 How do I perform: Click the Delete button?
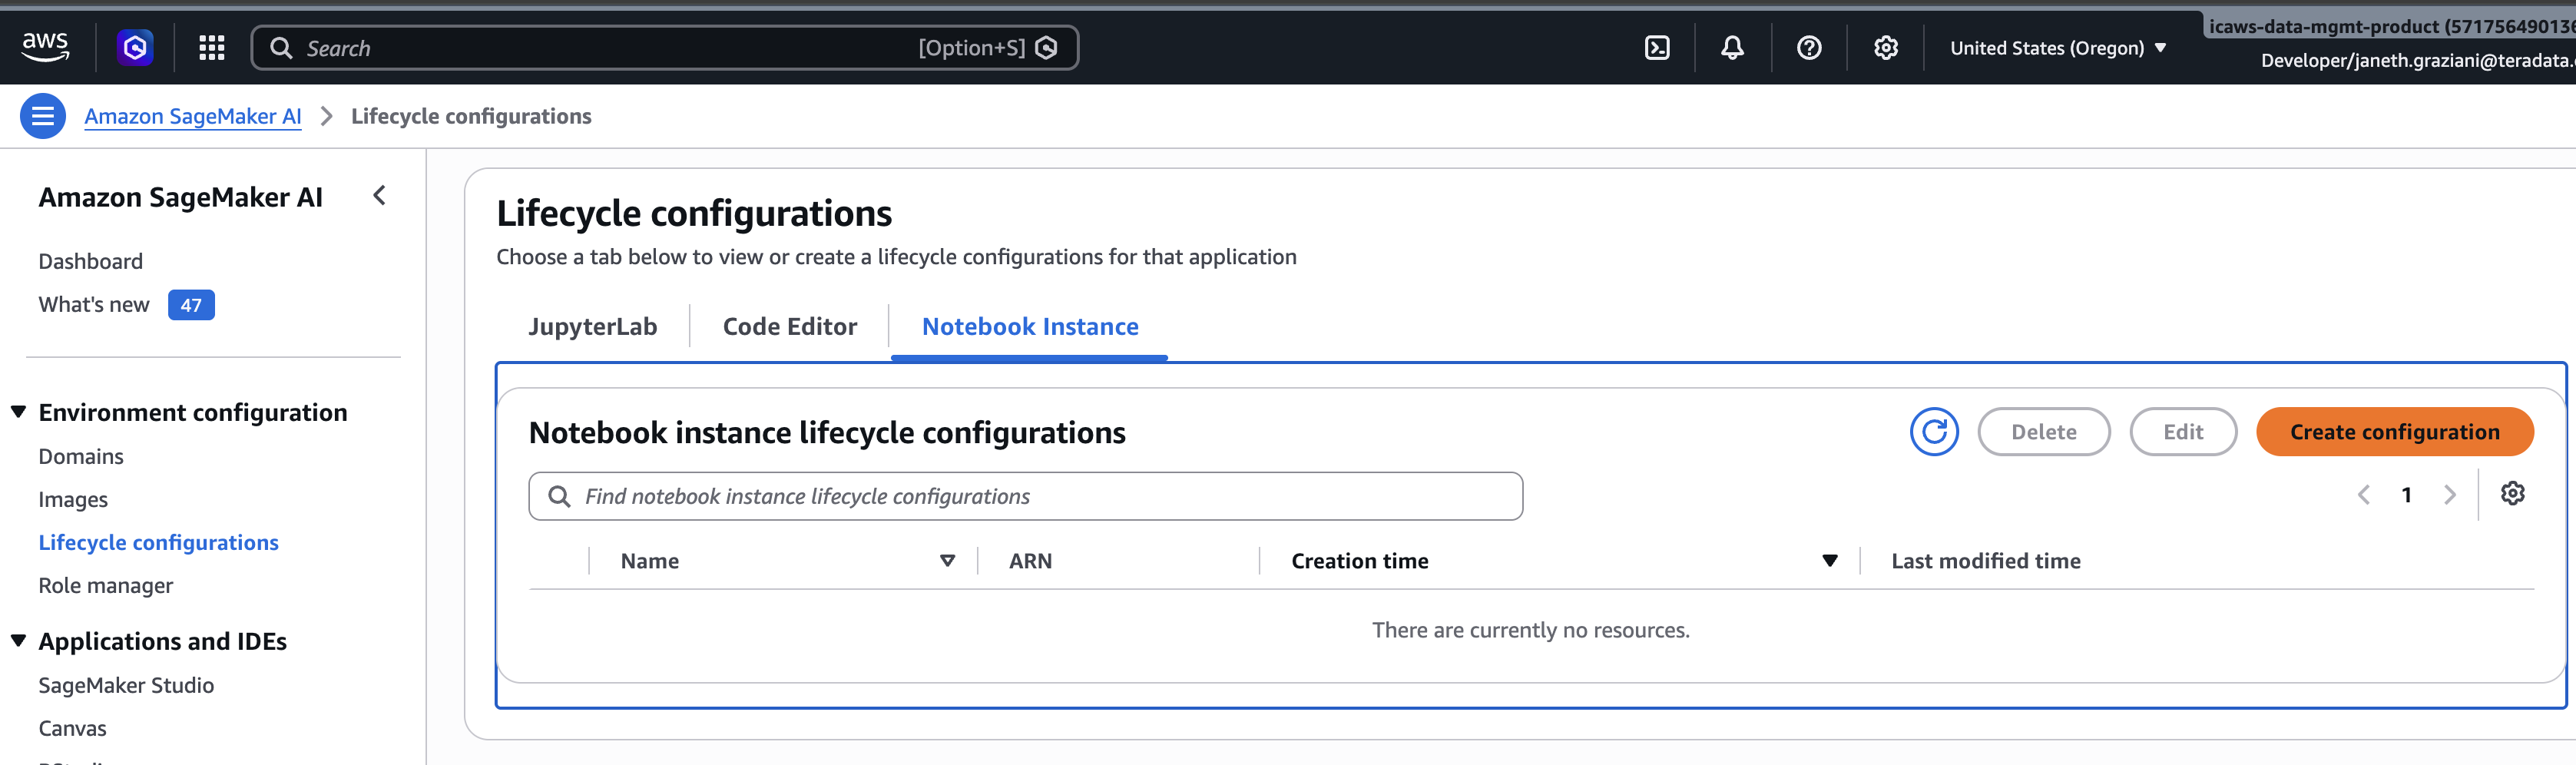pos(2043,432)
